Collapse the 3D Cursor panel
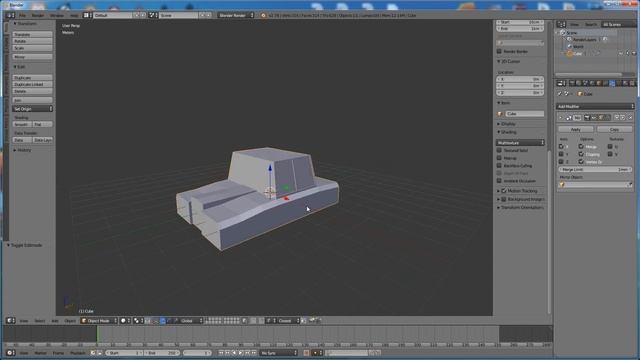 509,62
